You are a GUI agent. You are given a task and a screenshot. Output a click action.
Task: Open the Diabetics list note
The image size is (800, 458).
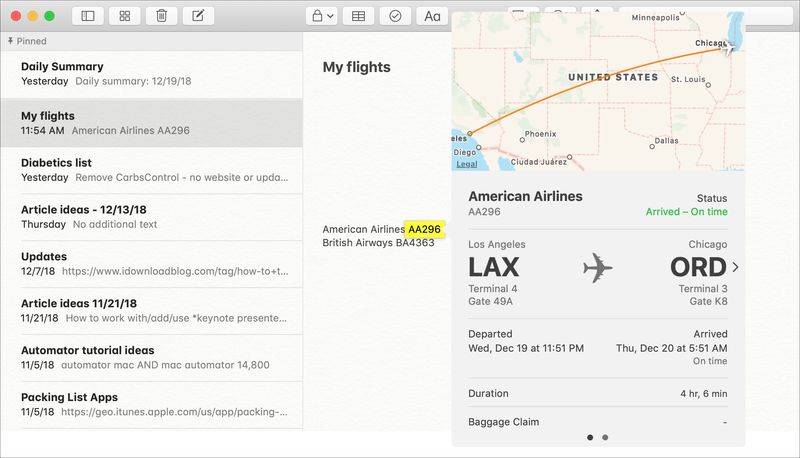[152, 170]
